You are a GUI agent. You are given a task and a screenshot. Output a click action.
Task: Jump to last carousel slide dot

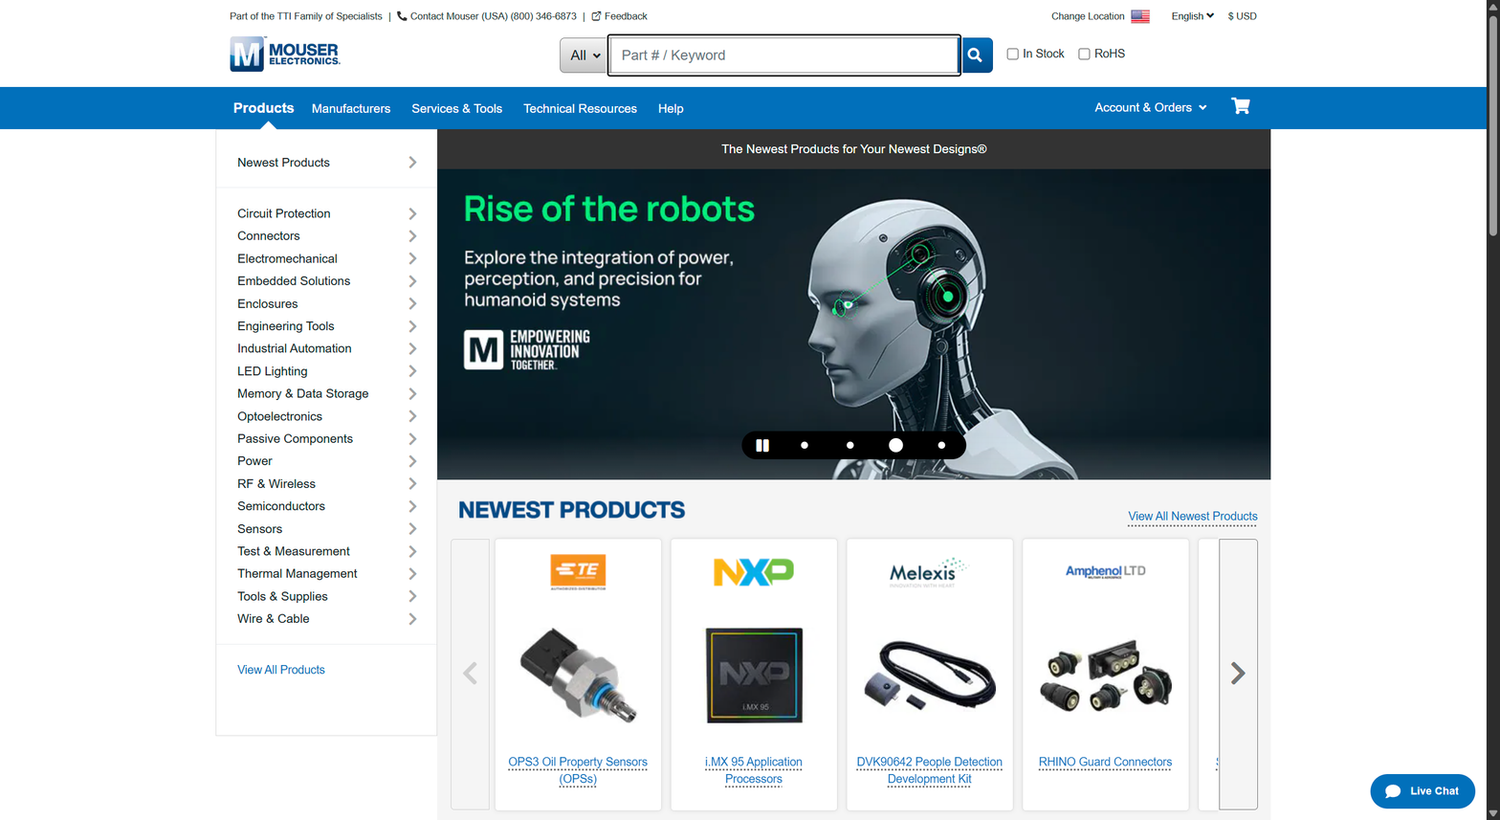point(941,446)
